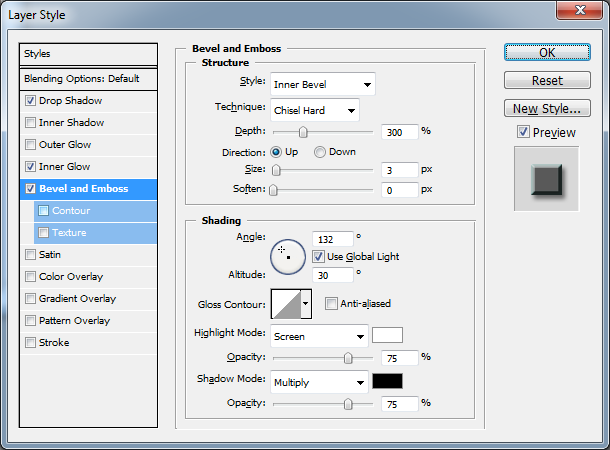
Task: Enable the Texture checkbox
Action: click(x=44, y=233)
